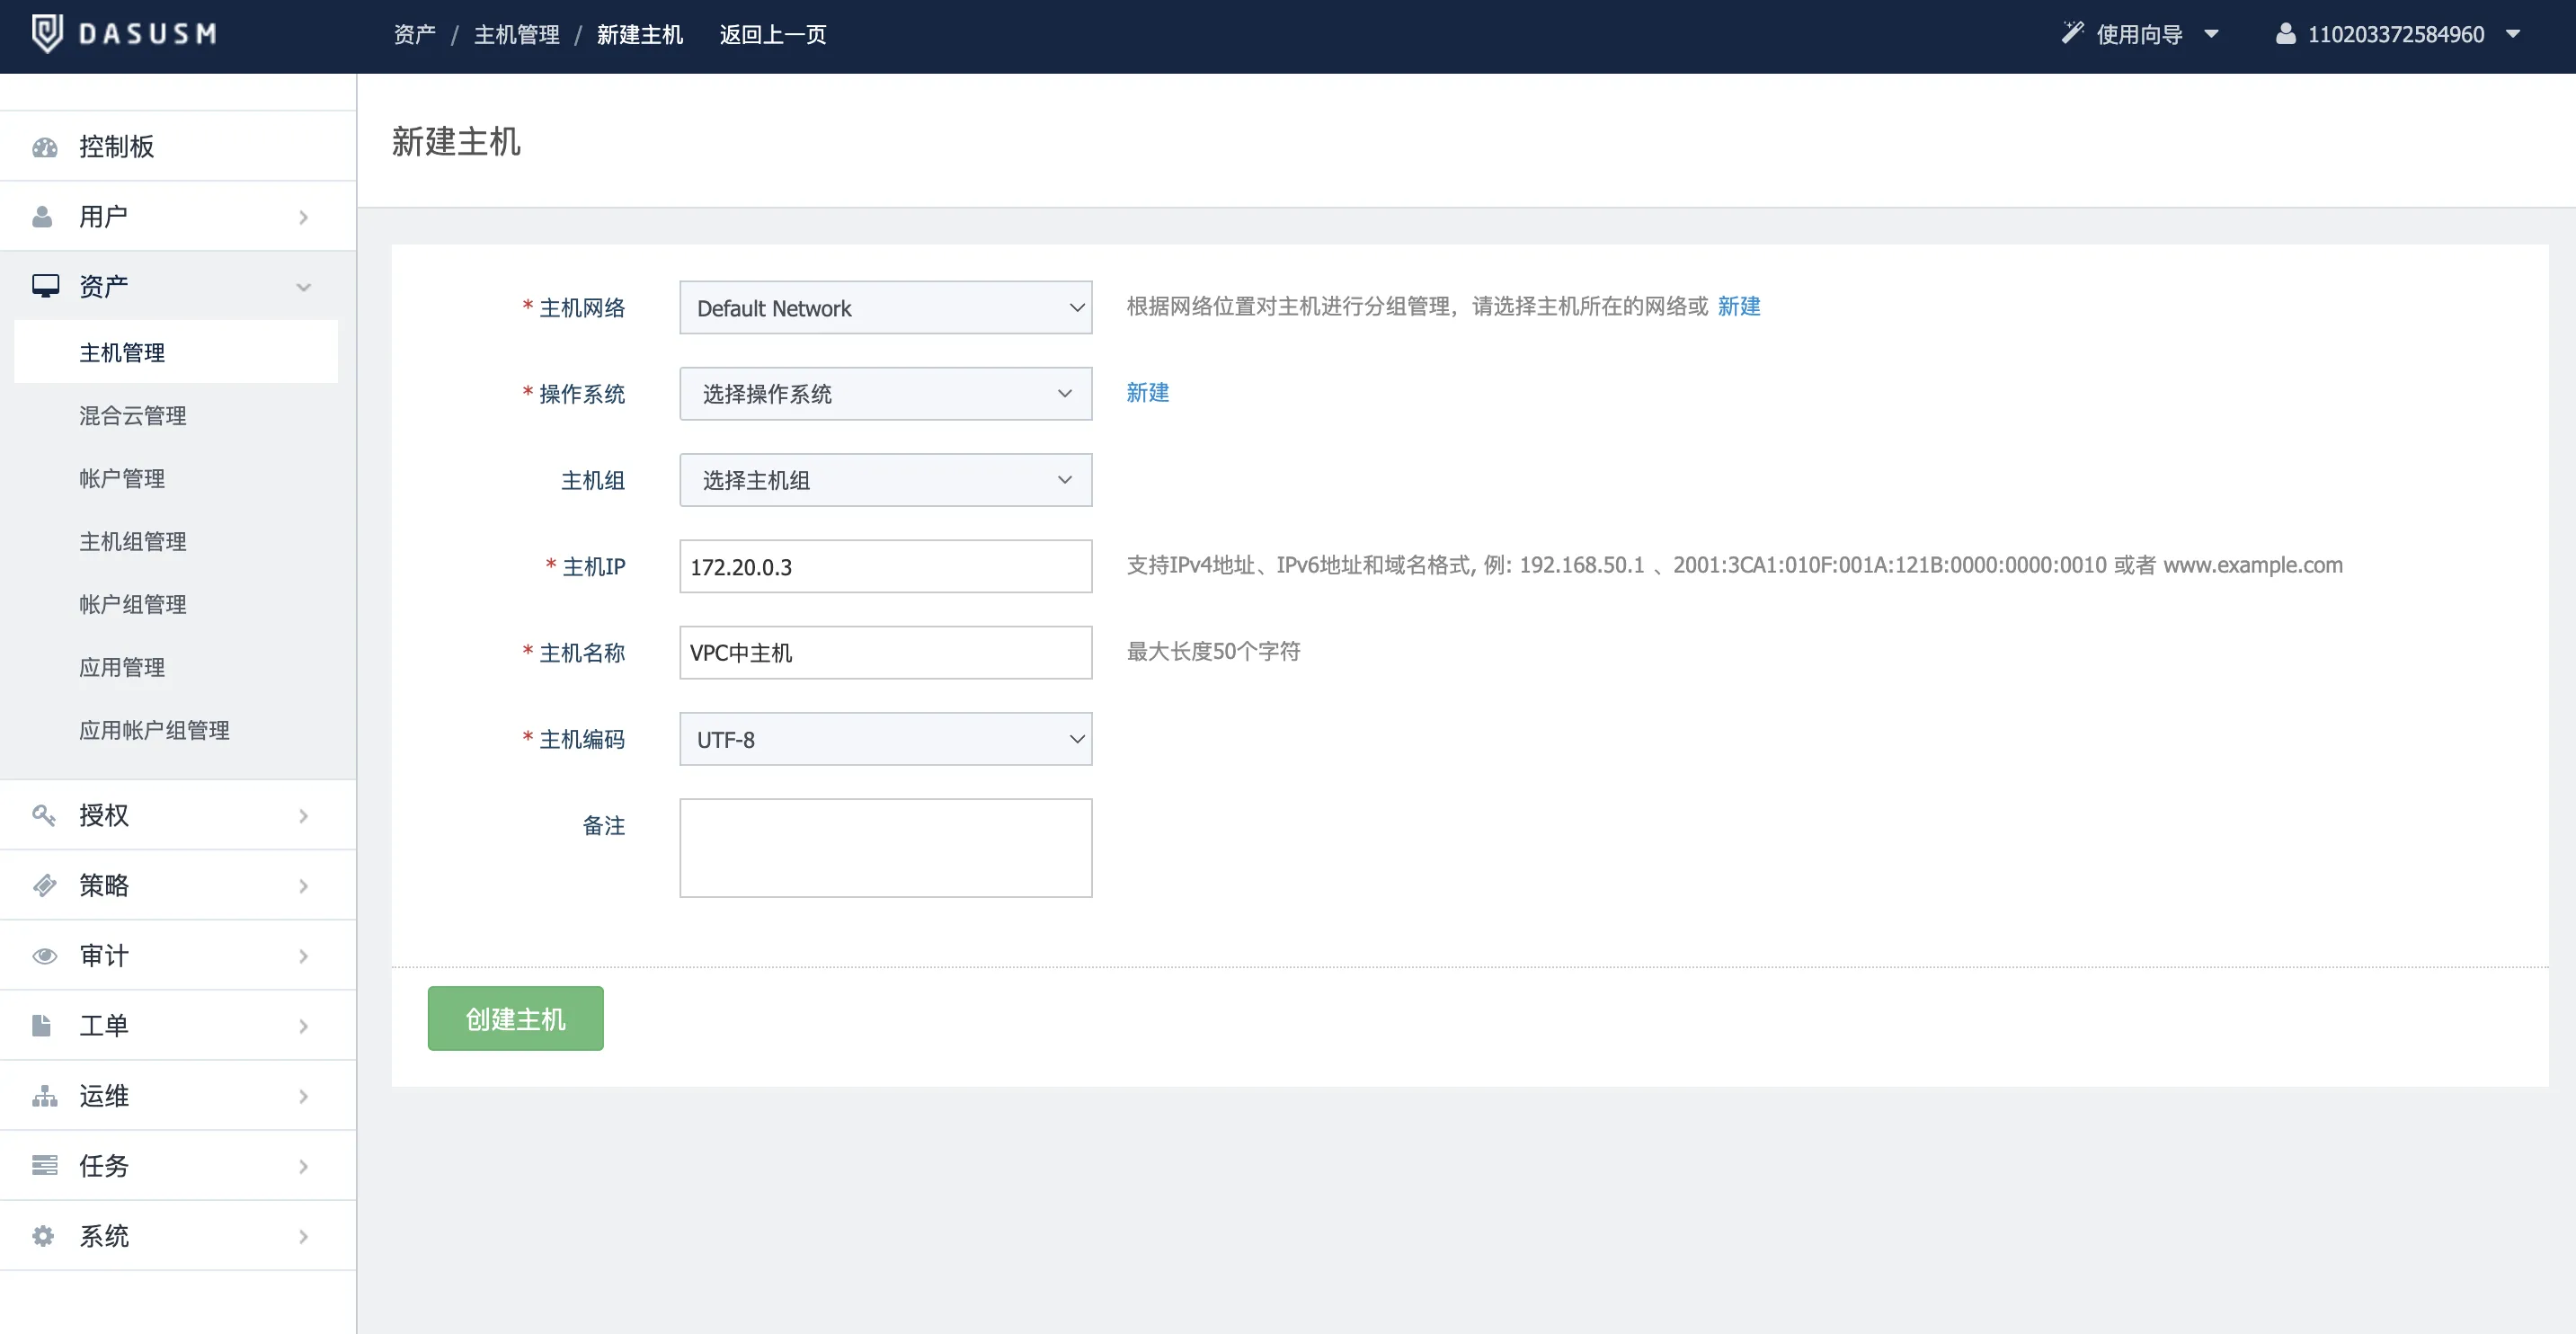
Task: Open the 策略 policy tag icon
Action: (x=45, y=885)
